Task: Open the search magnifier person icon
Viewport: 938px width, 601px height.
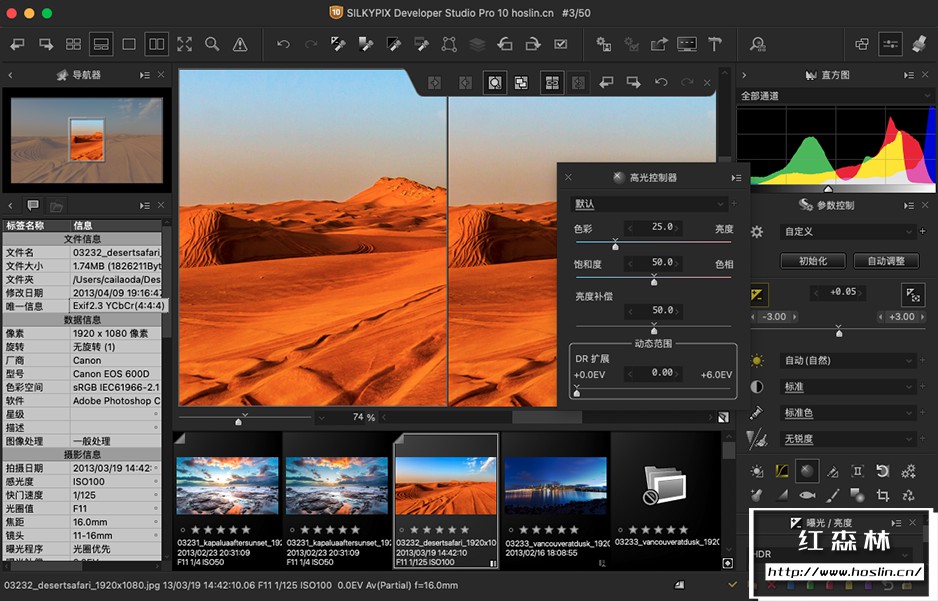Action: pyautogui.click(x=758, y=44)
